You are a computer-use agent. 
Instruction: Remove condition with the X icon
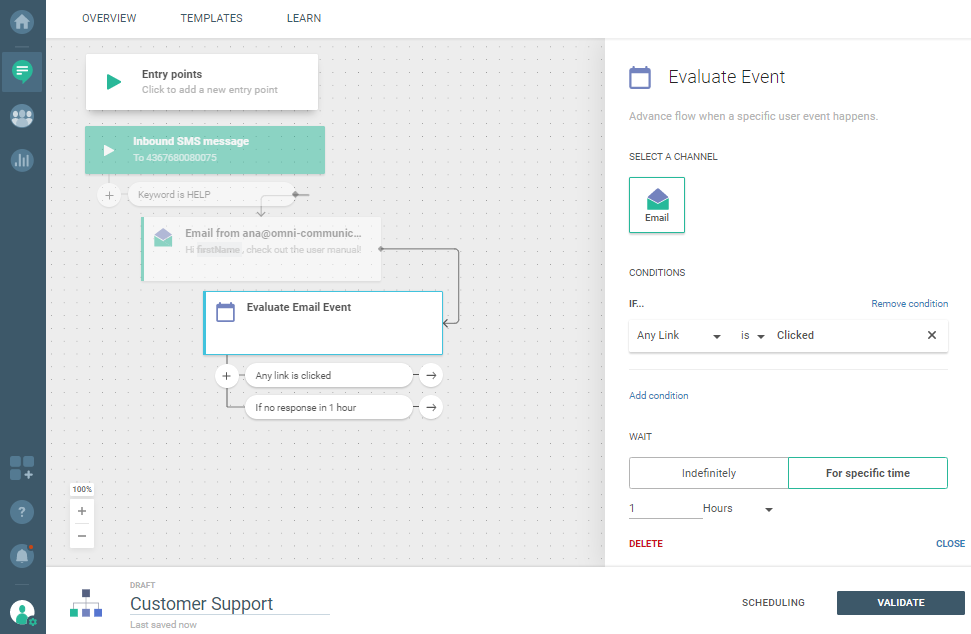[x=932, y=336]
